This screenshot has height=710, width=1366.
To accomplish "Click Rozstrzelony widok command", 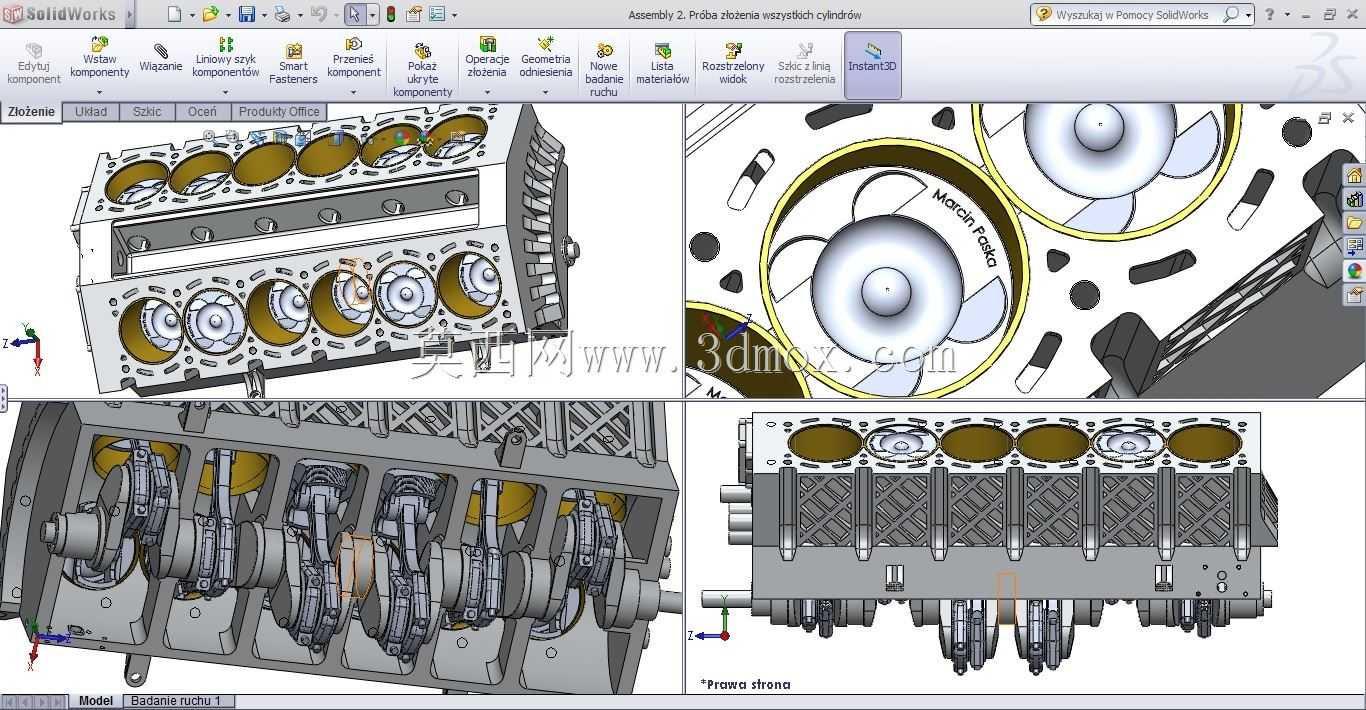I will tap(733, 64).
